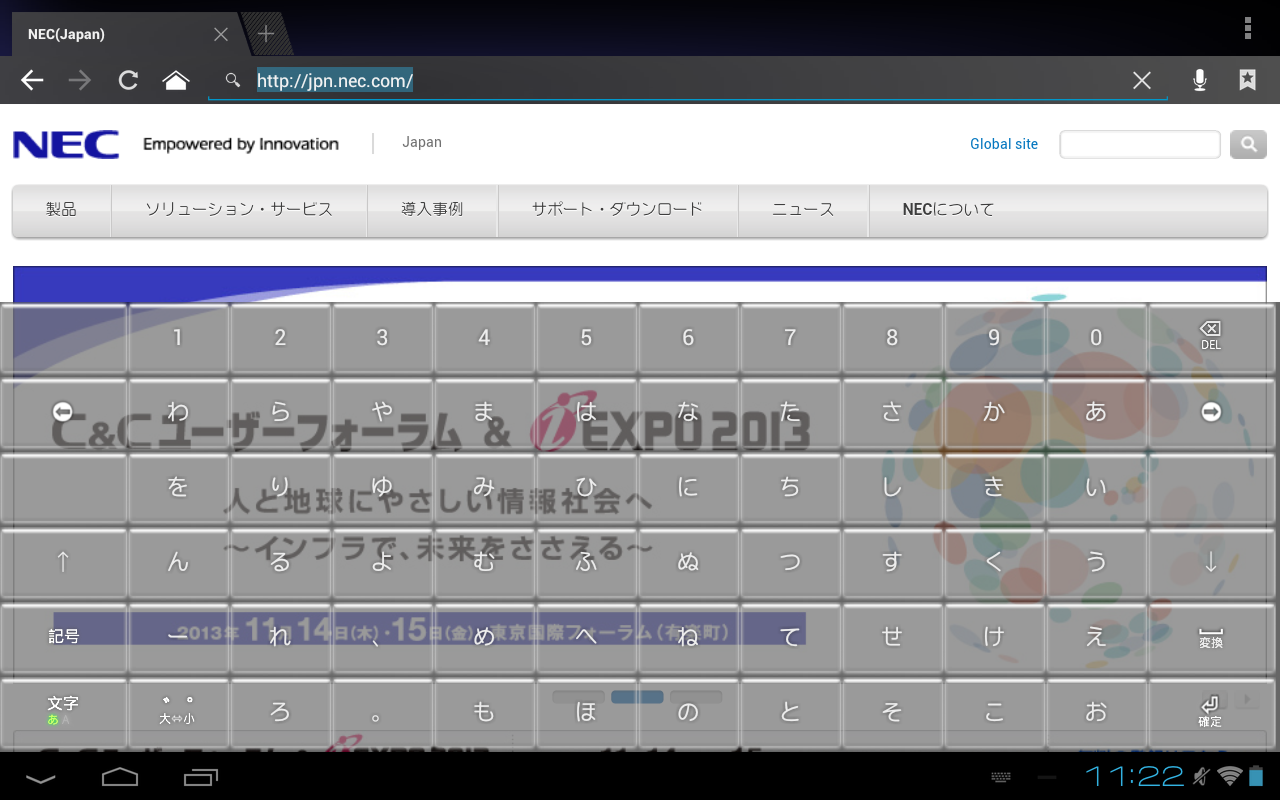The image size is (1280, 800).
Task: Open the 製品 menu
Action: point(61,210)
